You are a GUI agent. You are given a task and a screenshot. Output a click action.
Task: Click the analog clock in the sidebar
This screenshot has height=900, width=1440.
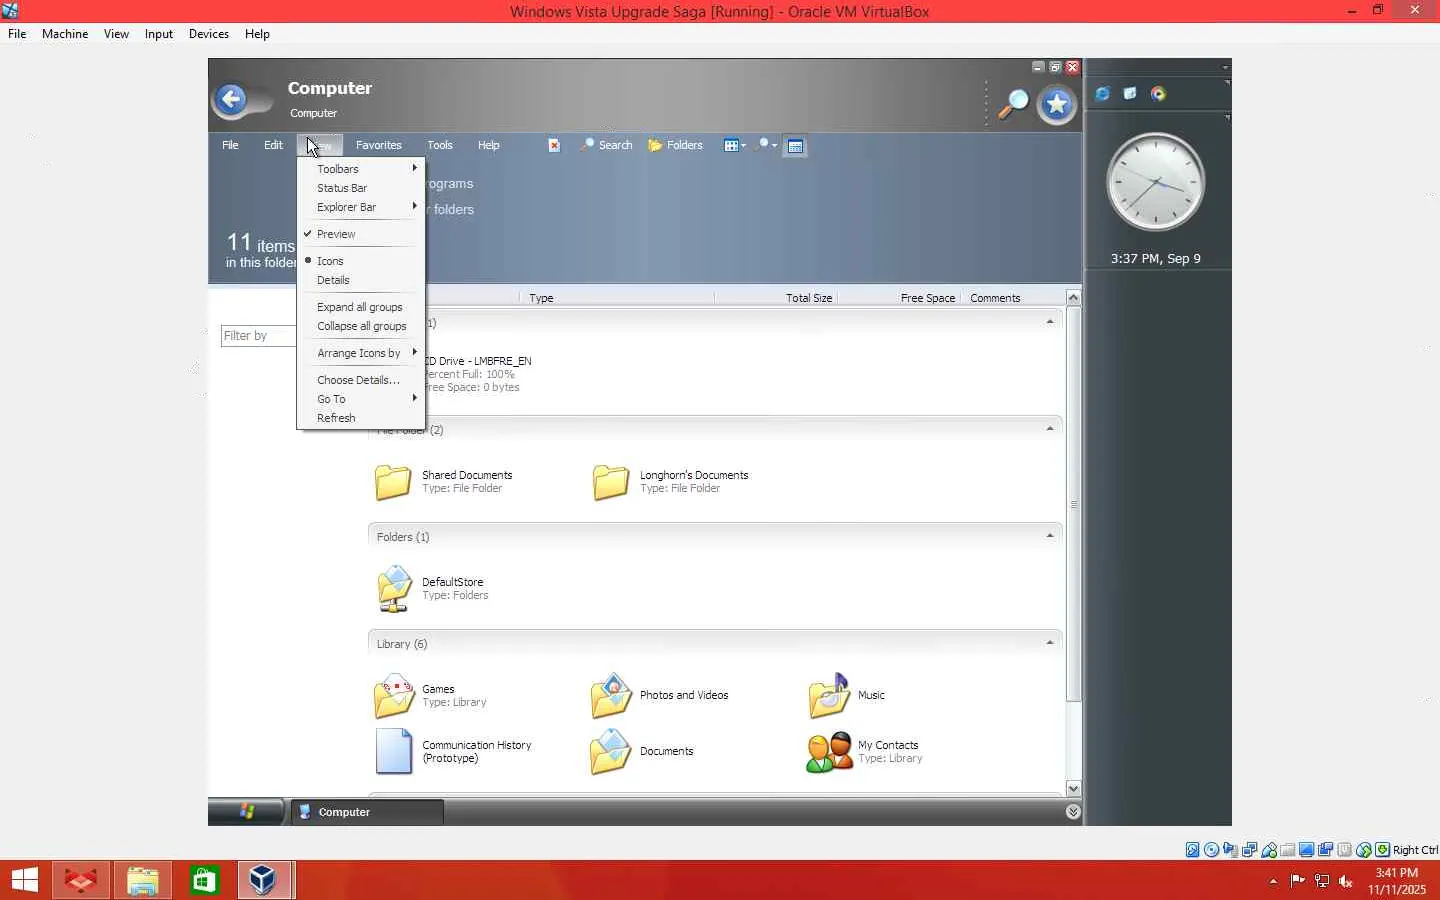pyautogui.click(x=1155, y=183)
